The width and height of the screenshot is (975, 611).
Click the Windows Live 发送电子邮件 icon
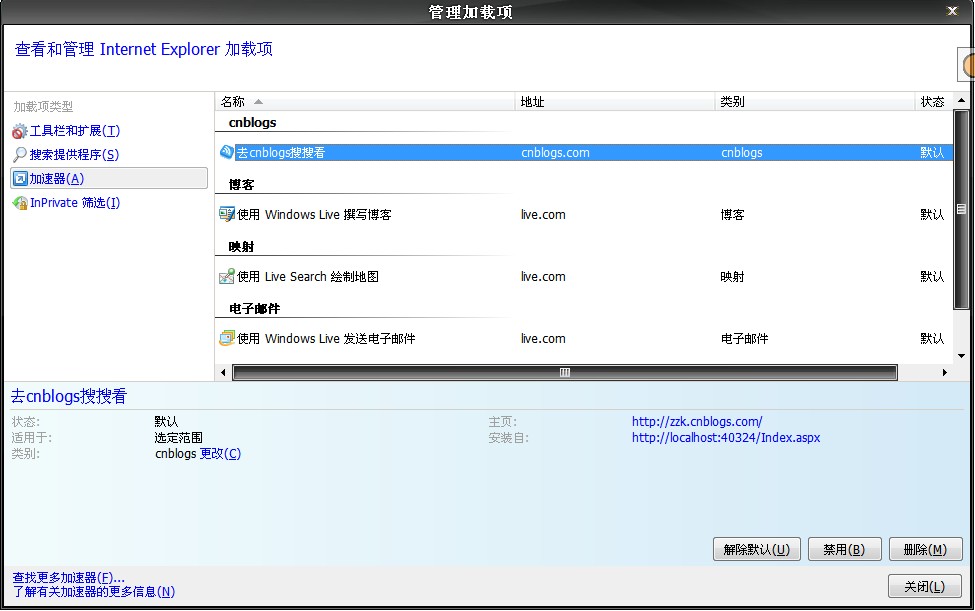pos(227,339)
